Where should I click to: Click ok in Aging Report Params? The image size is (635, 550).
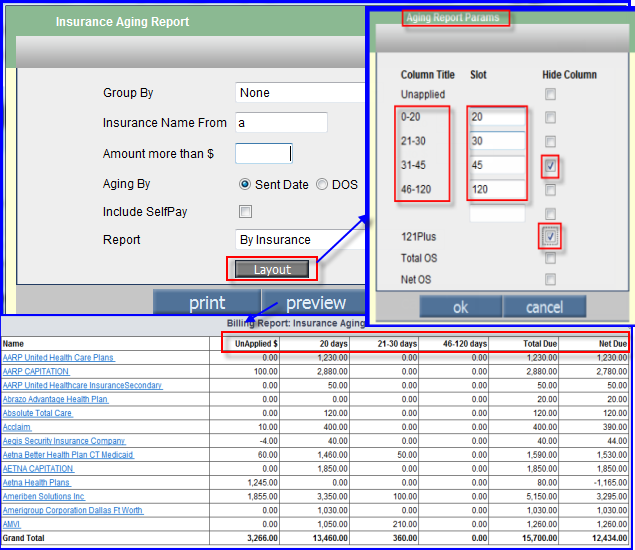(x=460, y=307)
